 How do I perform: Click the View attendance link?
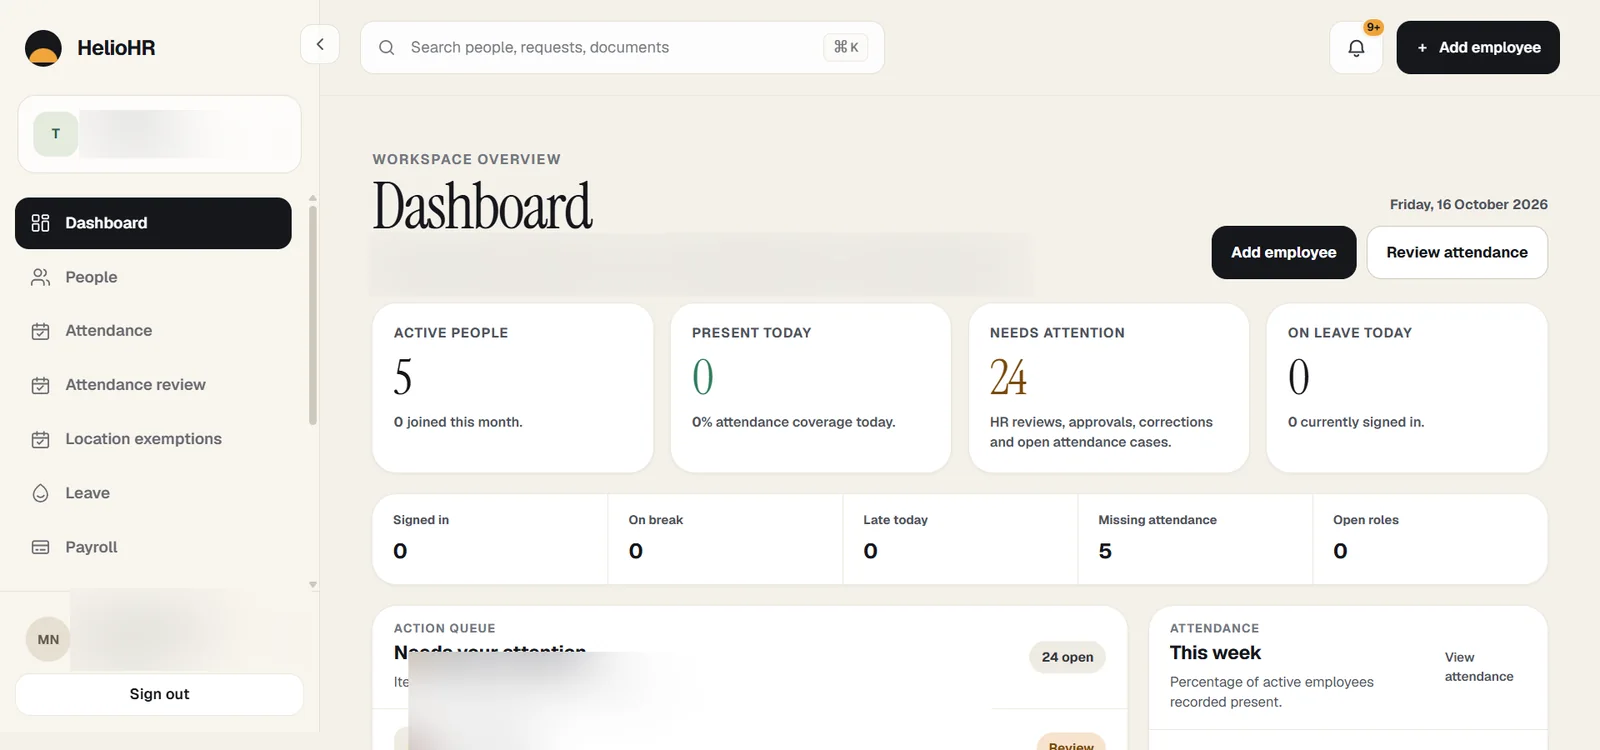[x=1479, y=667]
